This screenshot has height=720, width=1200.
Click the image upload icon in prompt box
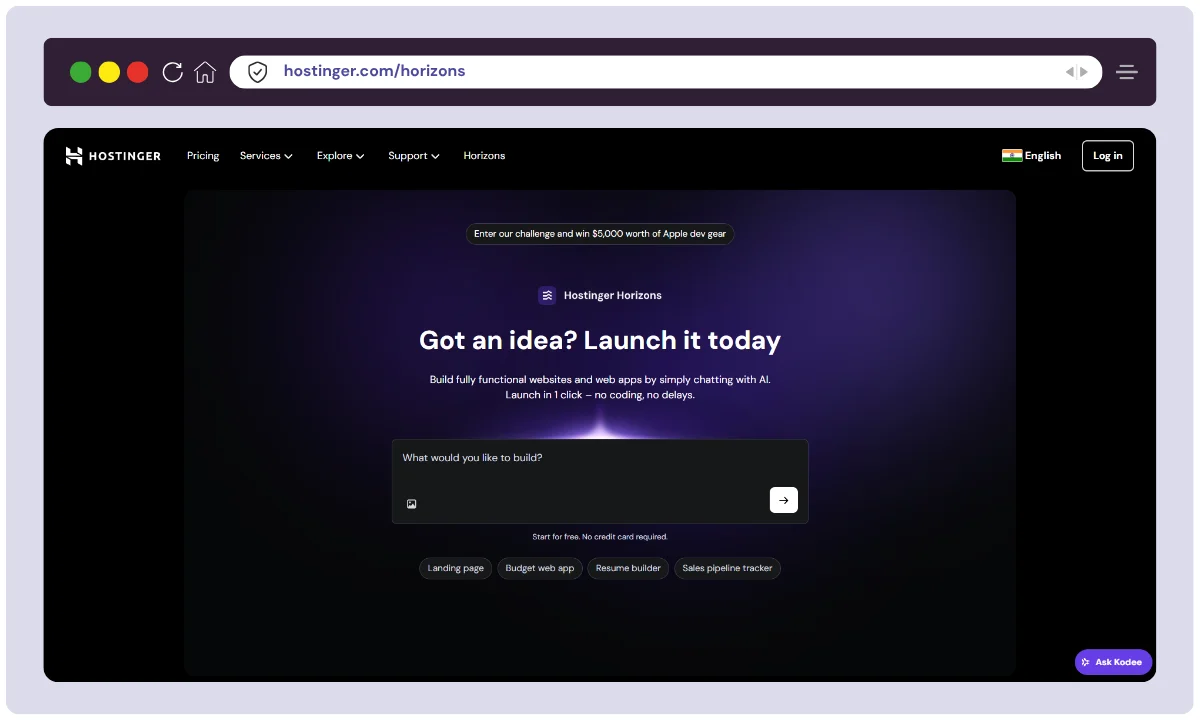[411, 504]
